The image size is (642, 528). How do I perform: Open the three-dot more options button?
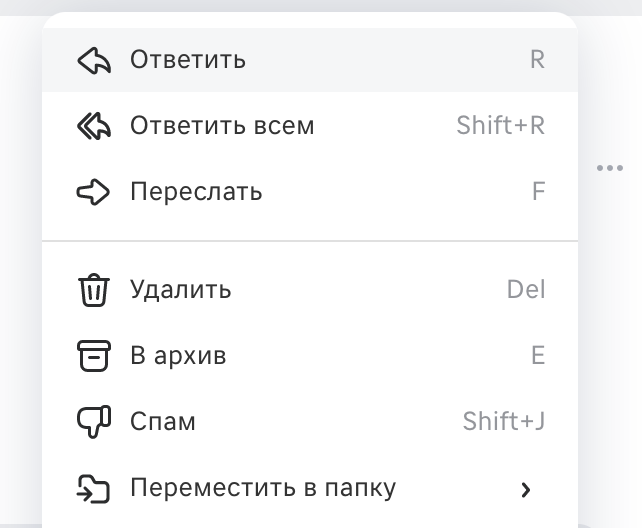610,168
